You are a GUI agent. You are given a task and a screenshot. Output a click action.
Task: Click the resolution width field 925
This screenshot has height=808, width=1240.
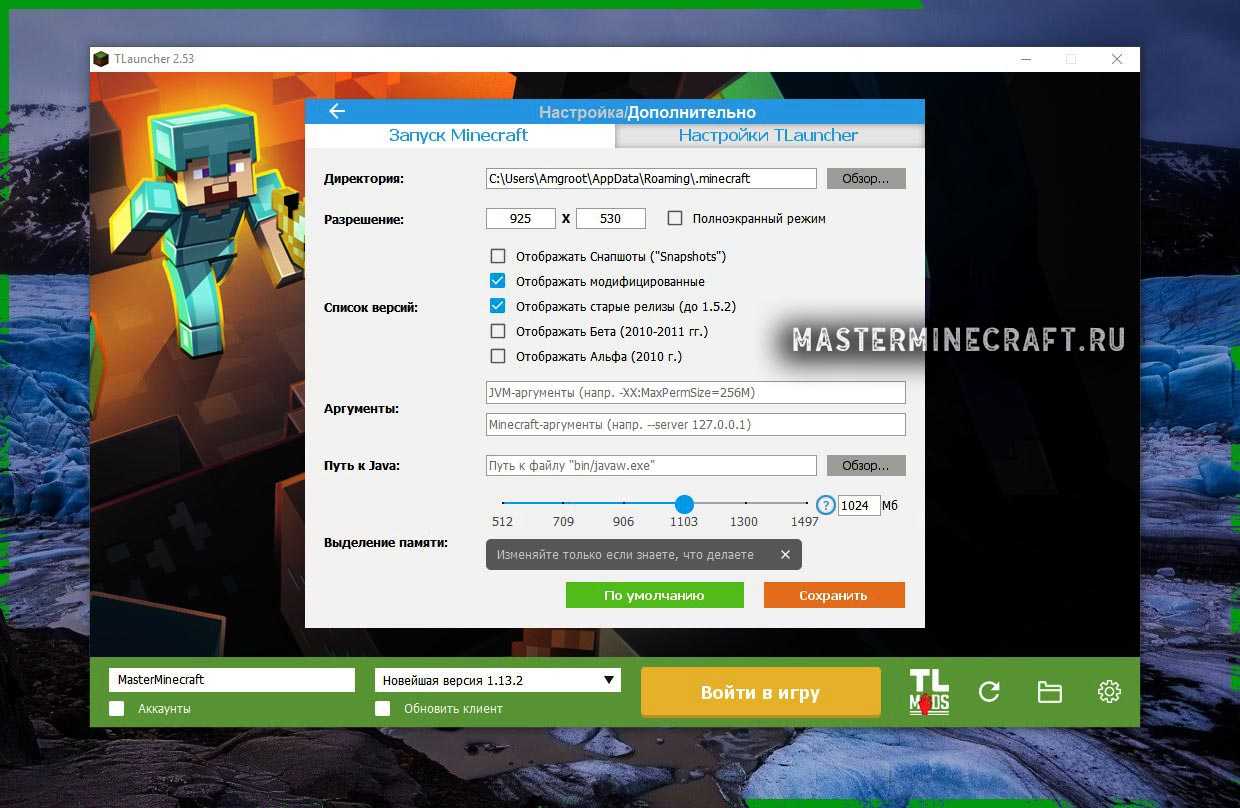pyautogui.click(x=521, y=218)
